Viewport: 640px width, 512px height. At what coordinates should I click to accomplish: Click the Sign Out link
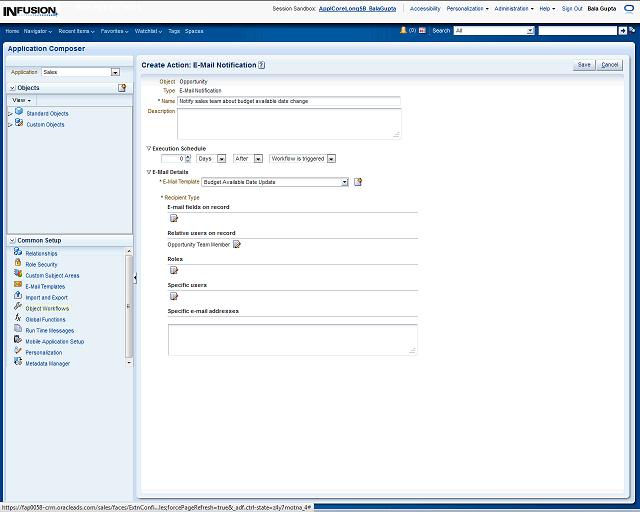tap(572, 8)
